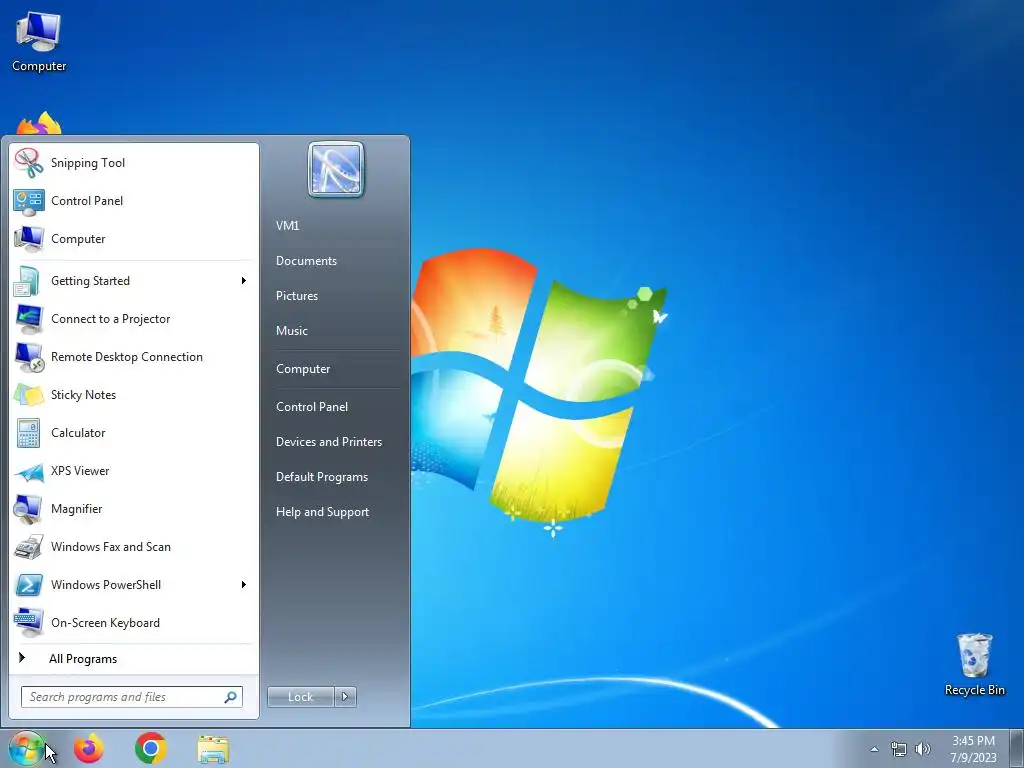Click the user account picture
The height and width of the screenshot is (768, 1024).
tap(336, 170)
